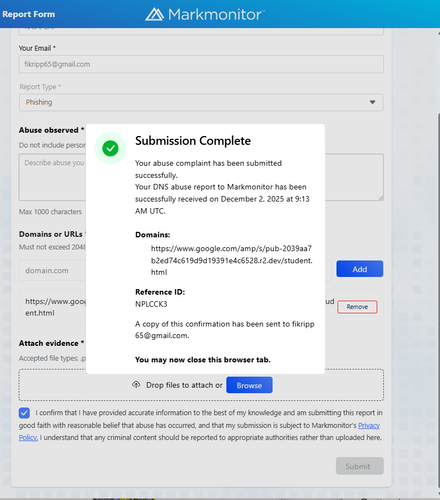
Task: Click the 'Max 1000 characters' hint
Action: [50, 212]
